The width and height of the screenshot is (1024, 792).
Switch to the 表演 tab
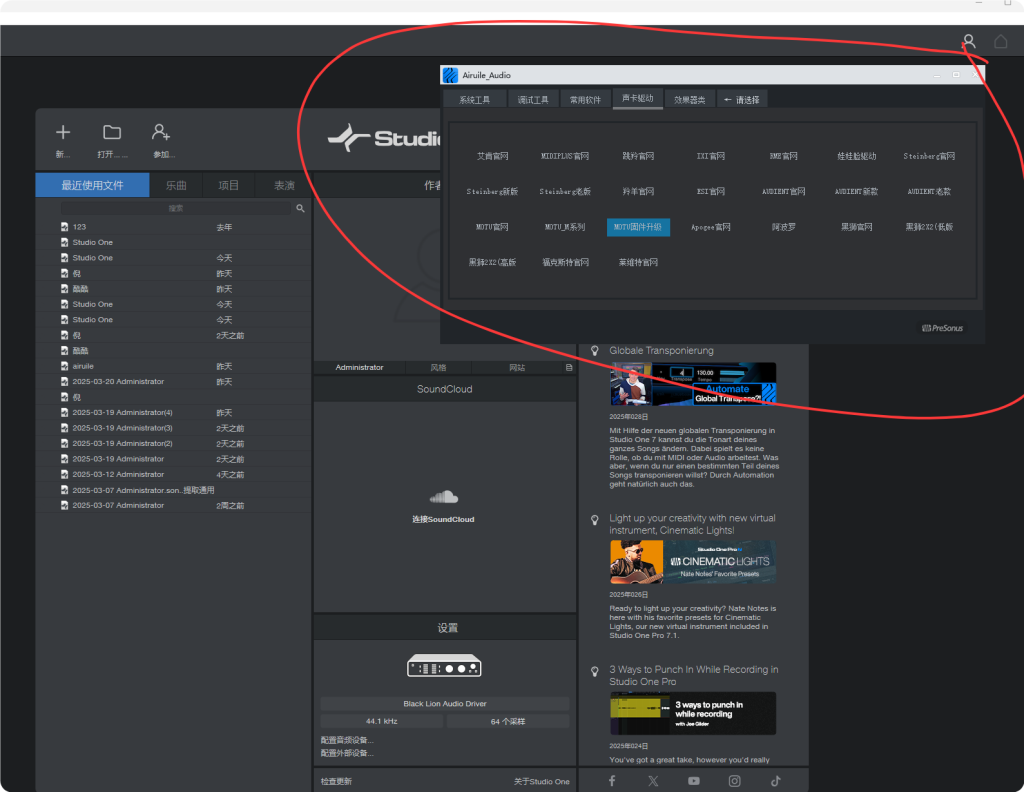tap(284, 185)
